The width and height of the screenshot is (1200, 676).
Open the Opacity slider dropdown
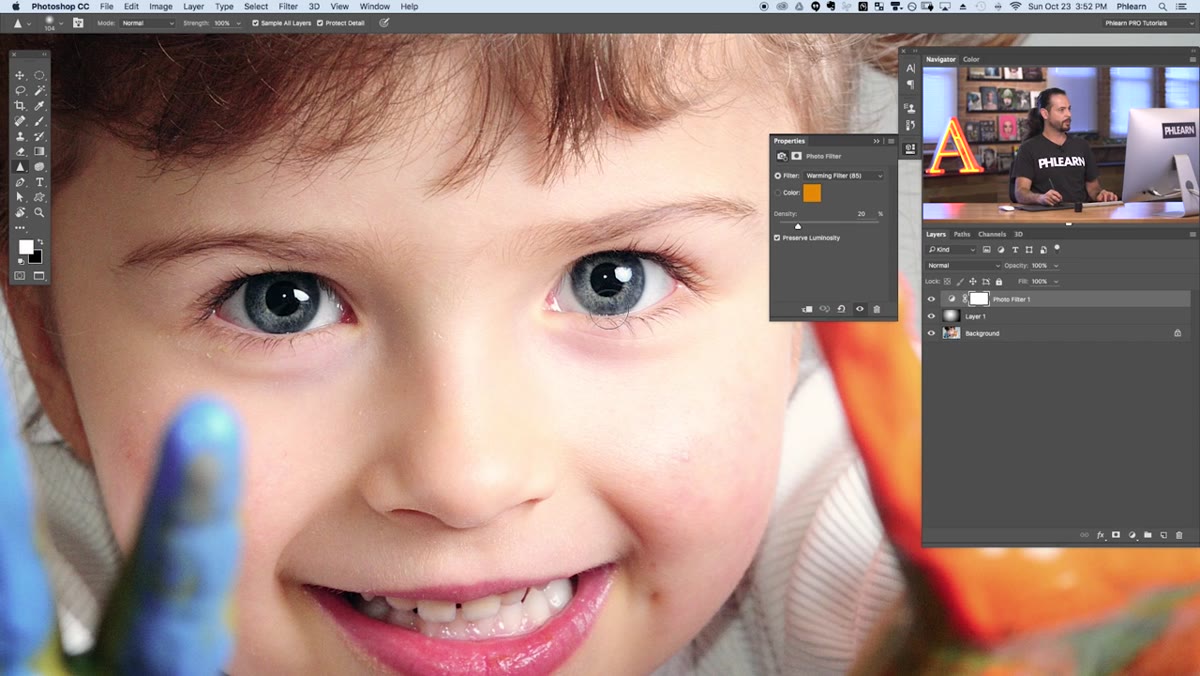(1056, 266)
